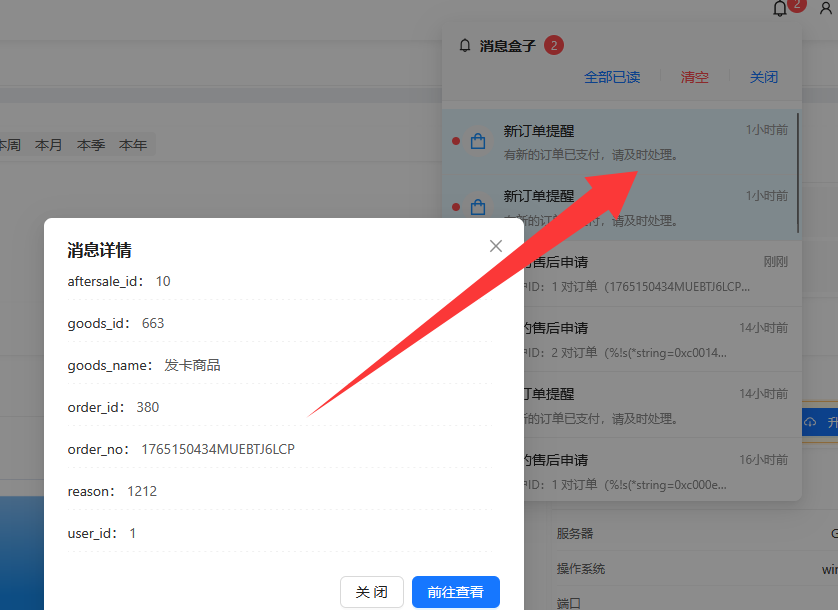838x610 pixels.
Task: Open the first 新订单提醒 notification
Action: click(620, 142)
